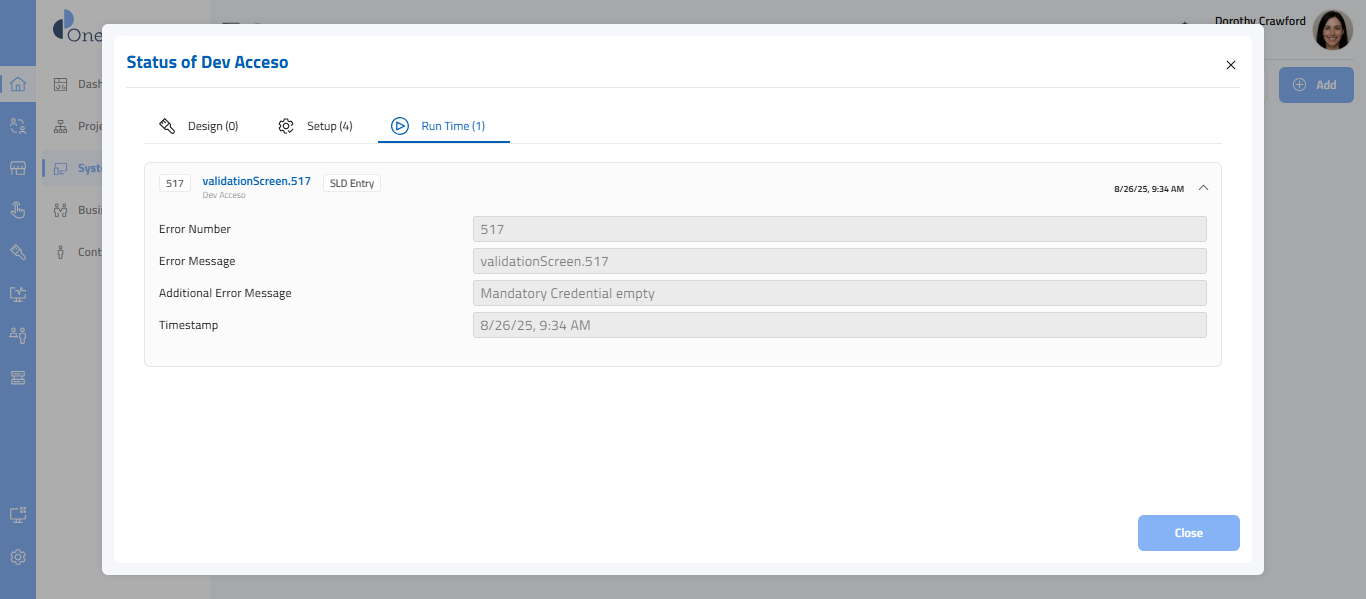Click the Error Number field showing 517
1366x599 pixels.
click(839, 229)
